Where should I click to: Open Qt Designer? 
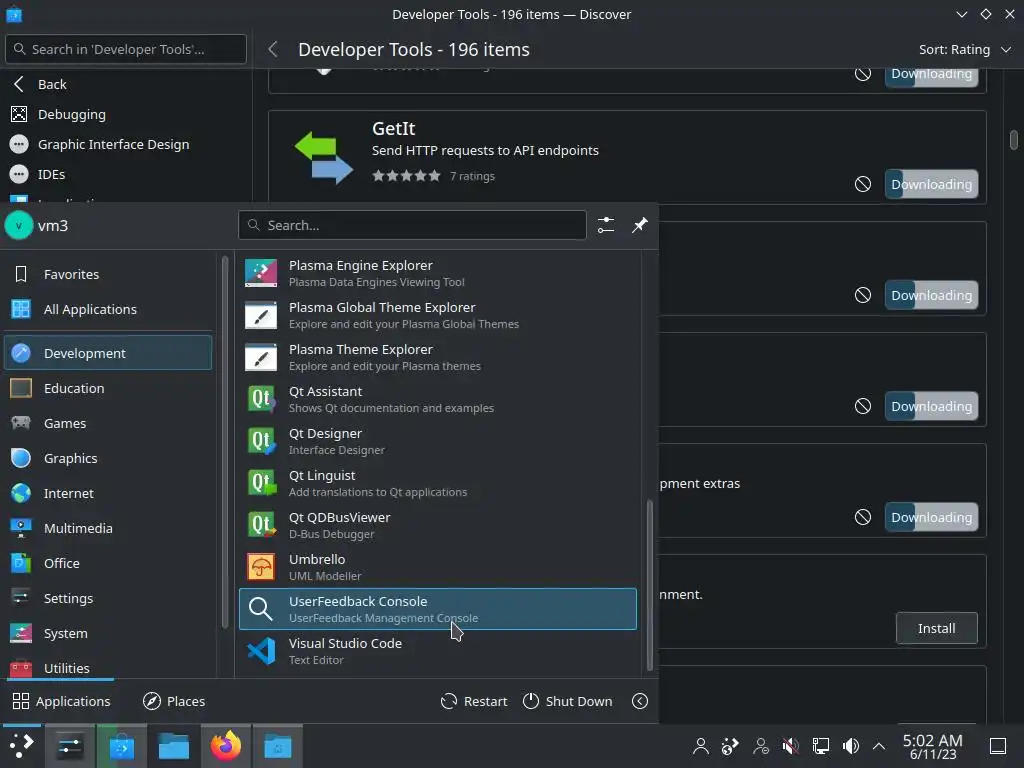click(x=438, y=441)
